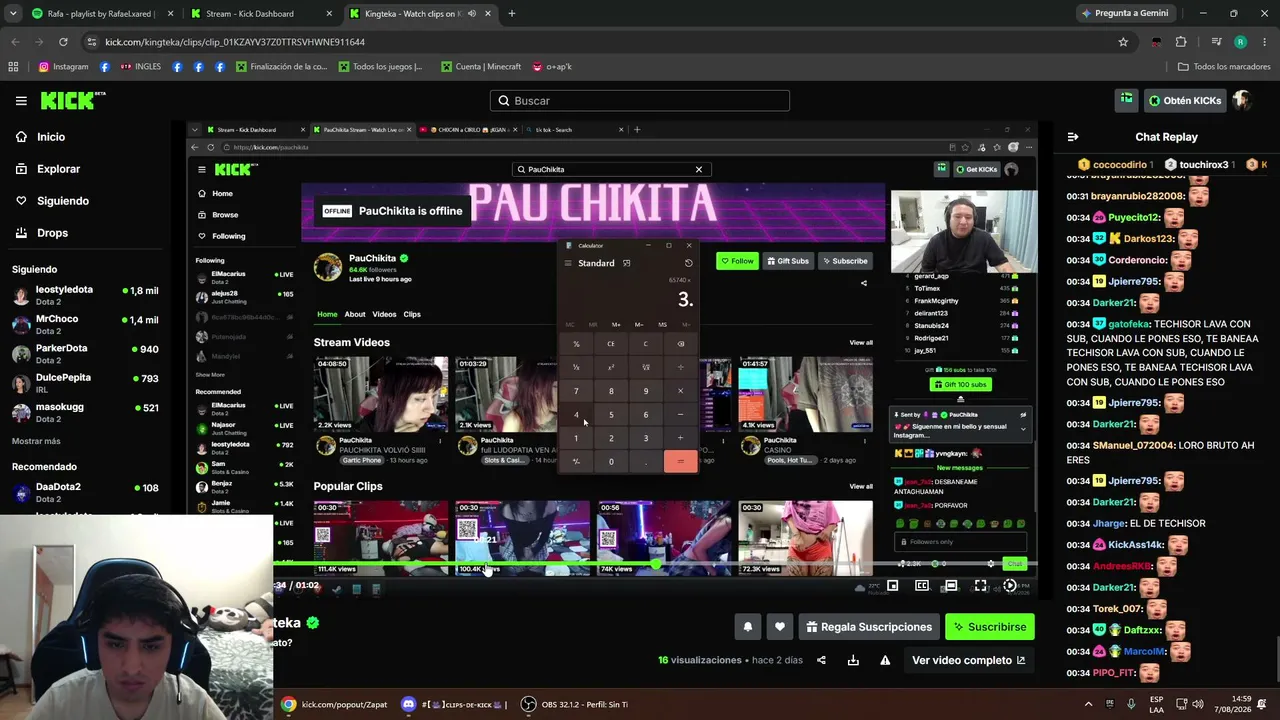Open the user profile avatar menu
The width and height of the screenshot is (1280, 720).
coord(1242,100)
